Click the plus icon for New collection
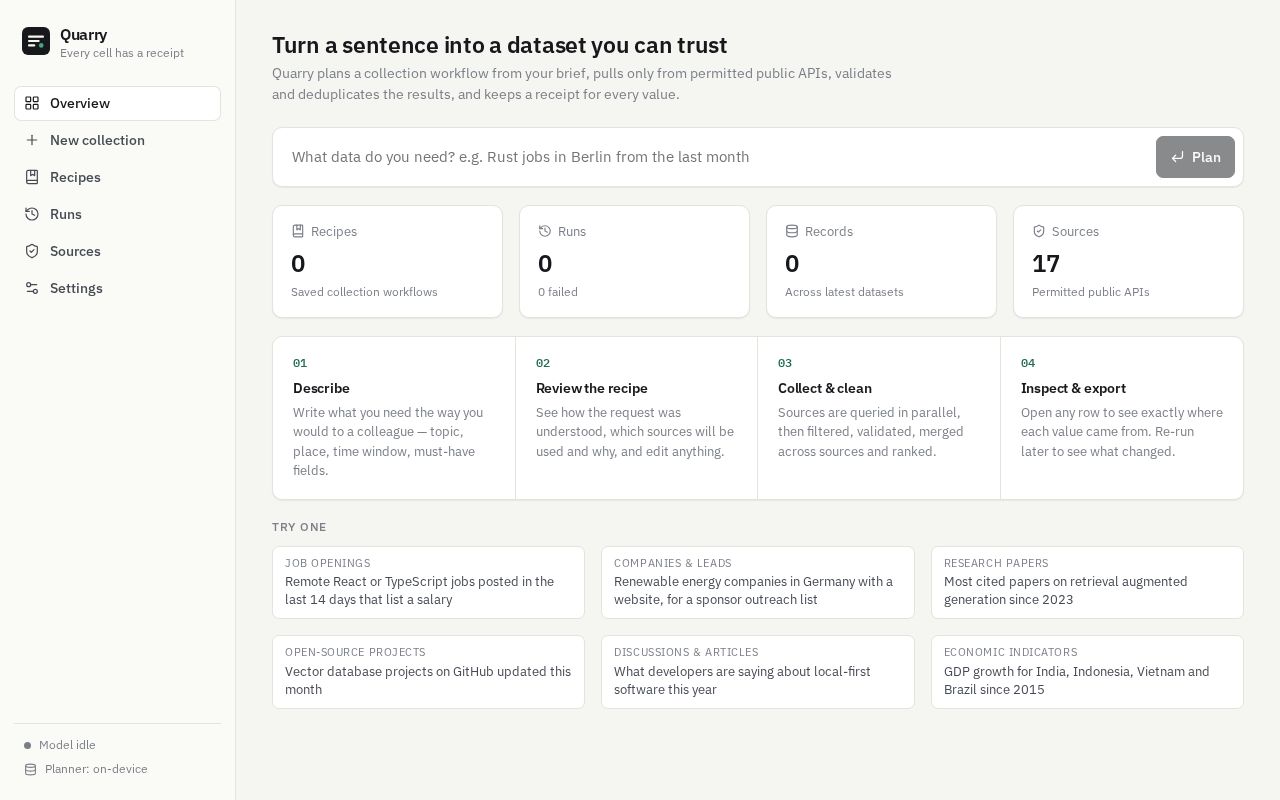The height and width of the screenshot is (800, 1280). click(x=32, y=140)
